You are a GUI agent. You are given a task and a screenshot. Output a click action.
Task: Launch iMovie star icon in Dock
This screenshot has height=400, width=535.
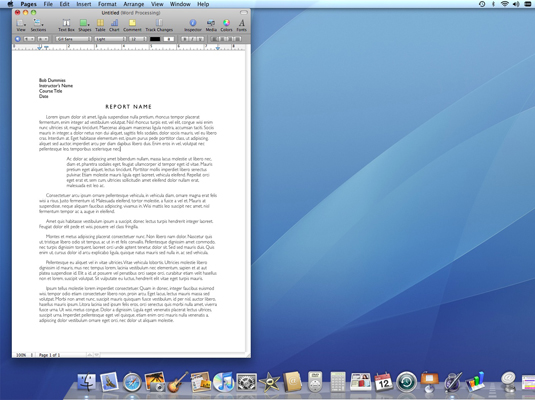[269, 382]
